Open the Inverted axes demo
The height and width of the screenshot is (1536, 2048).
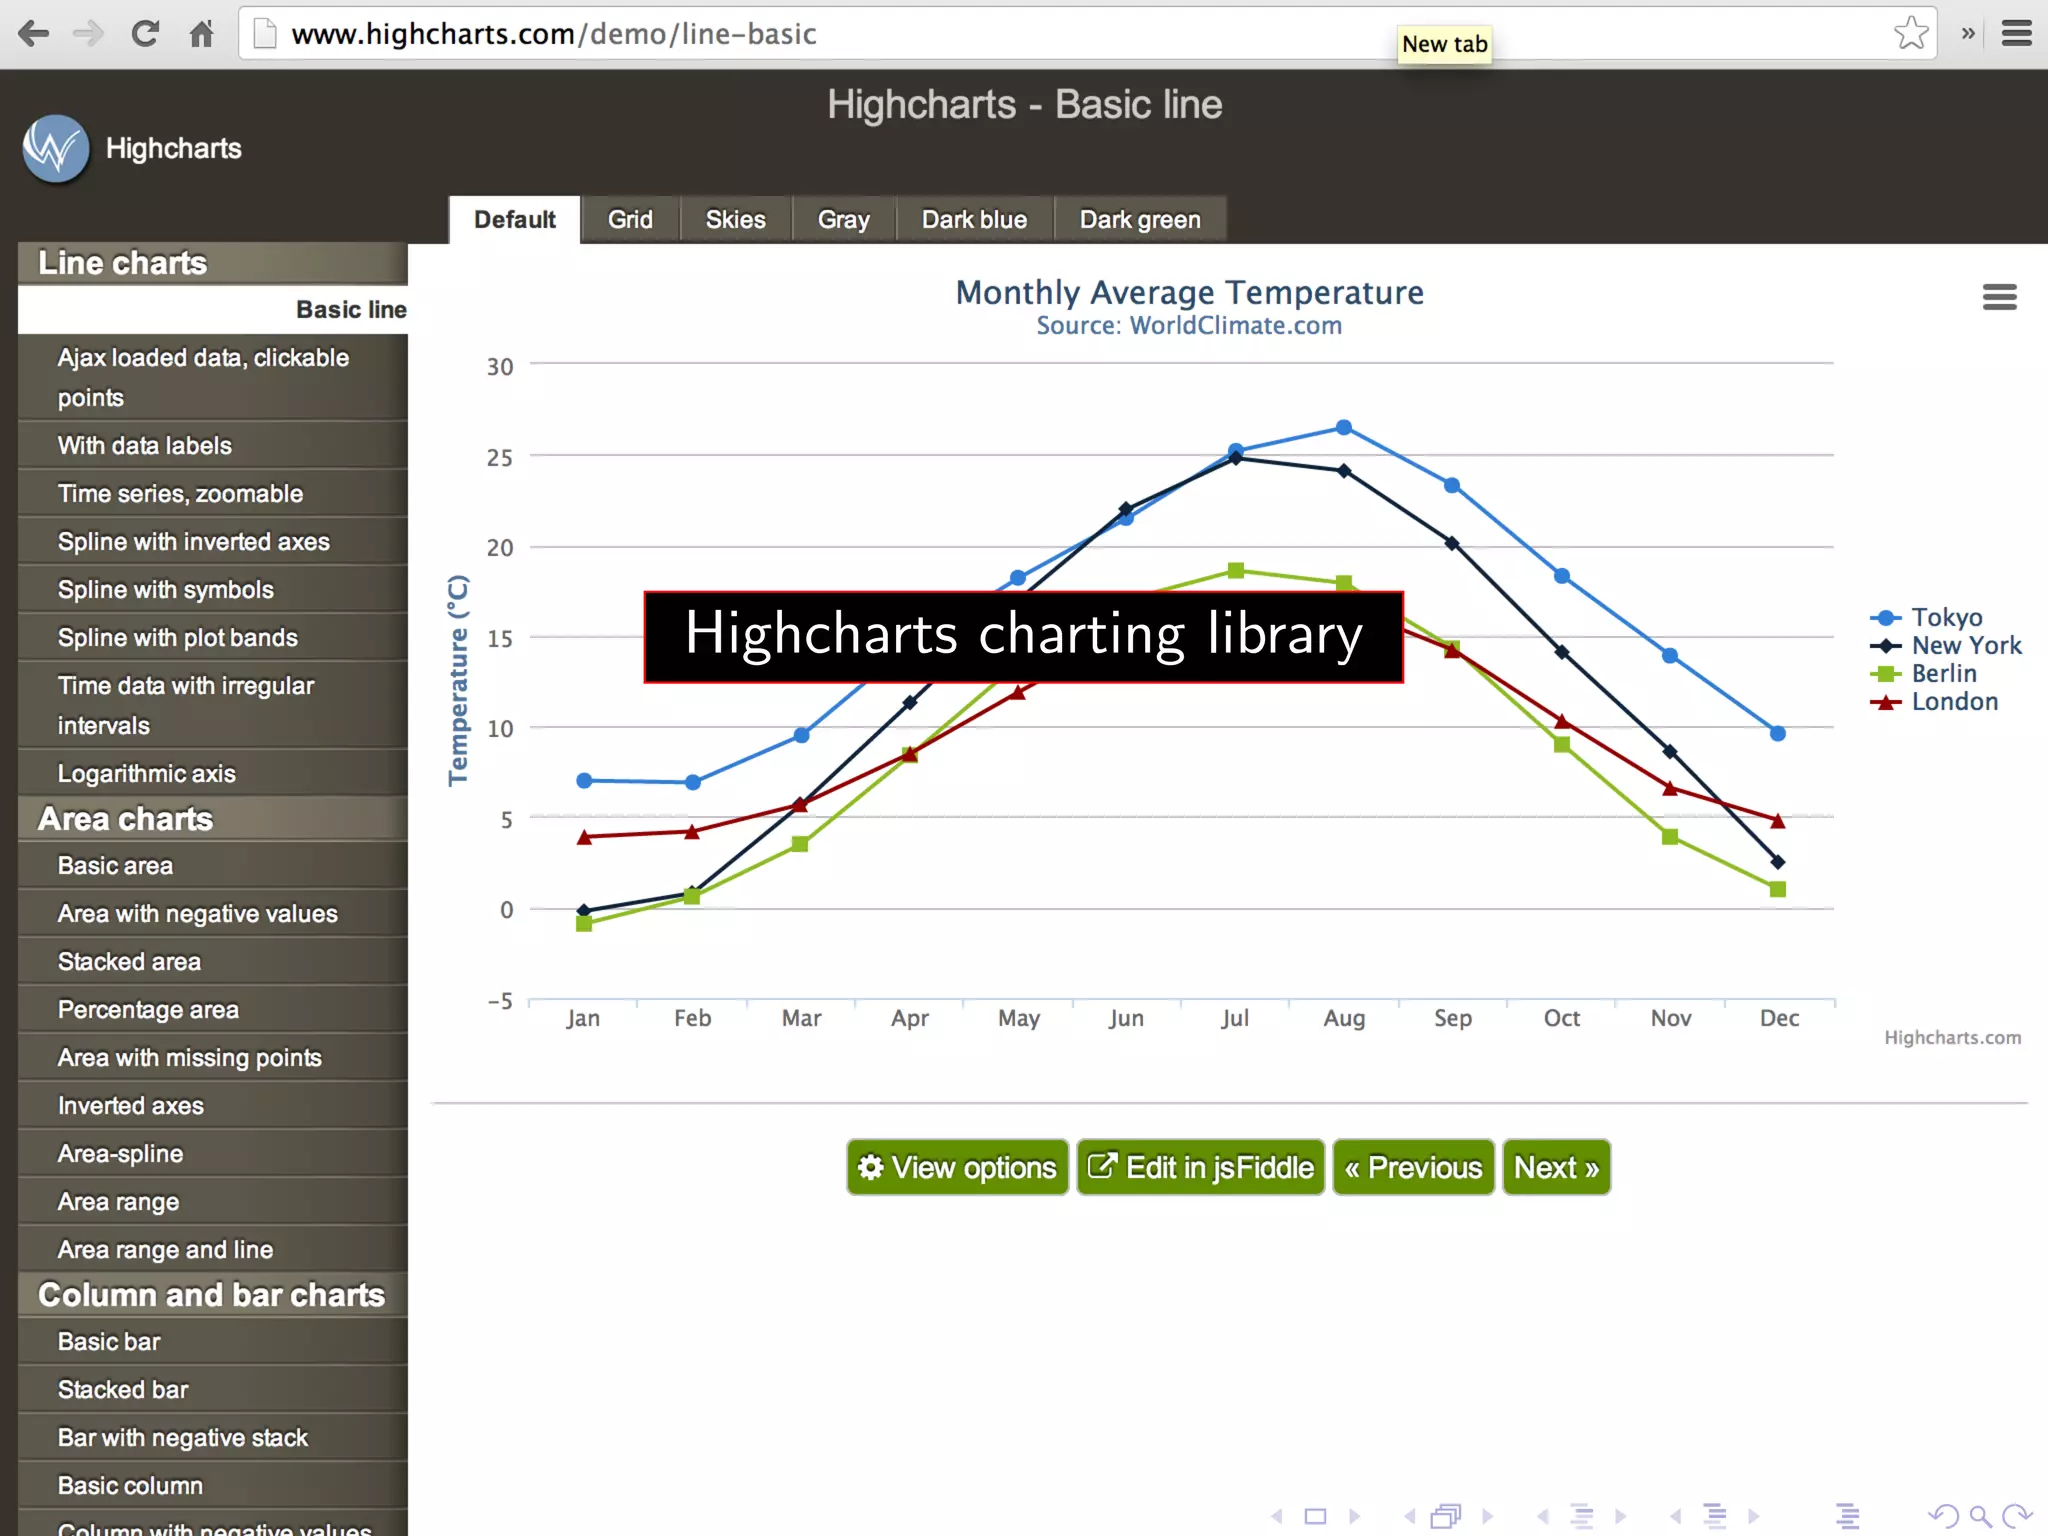(x=213, y=1106)
